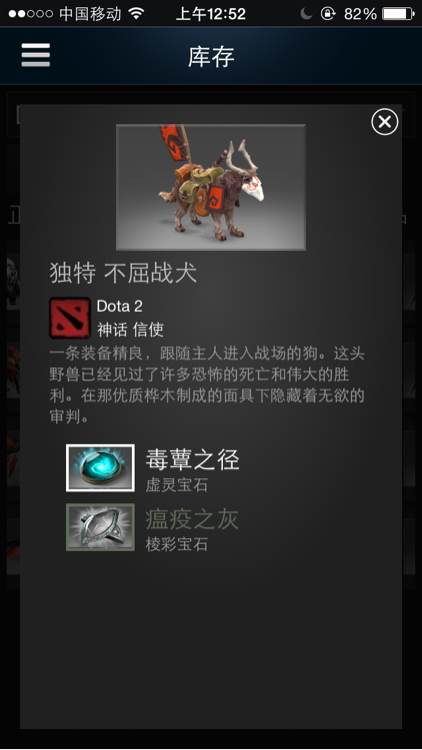The height and width of the screenshot is (750, 422).
Task: Tap the Do Not Disturb moon icon
Action: pyautogui.click(x=306, y=14)
